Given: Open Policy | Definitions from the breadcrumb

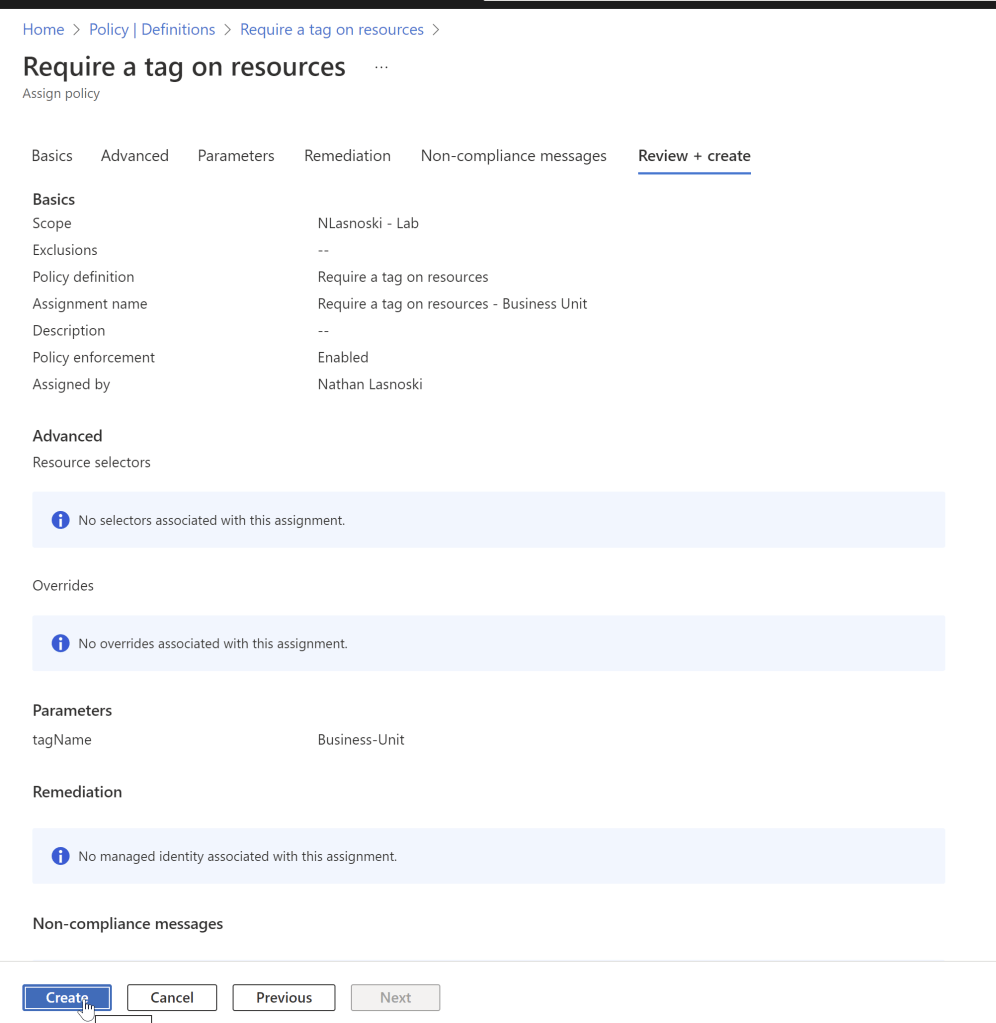Looking at the screenshot, I should pyautogui.click(x=152, y=29).
